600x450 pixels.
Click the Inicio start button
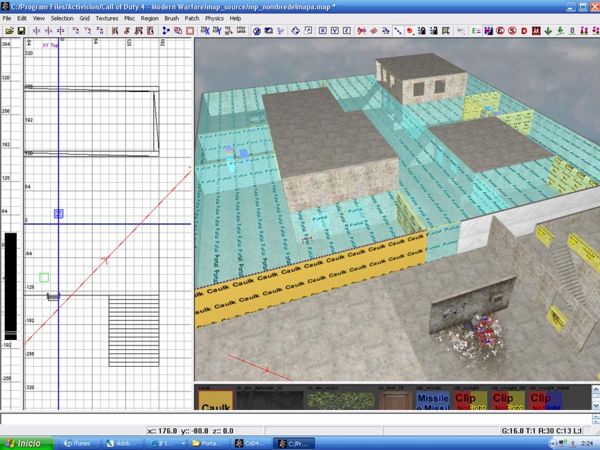tap(26, 443)
